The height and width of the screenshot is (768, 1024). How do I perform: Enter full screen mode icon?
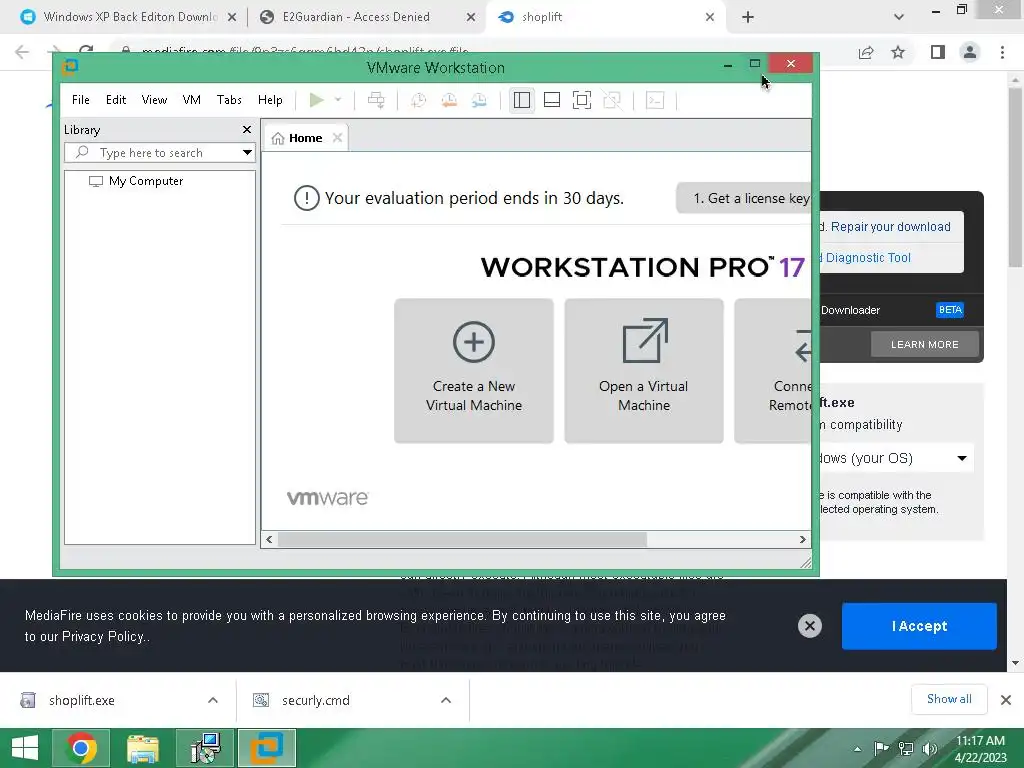pos(582,100)
